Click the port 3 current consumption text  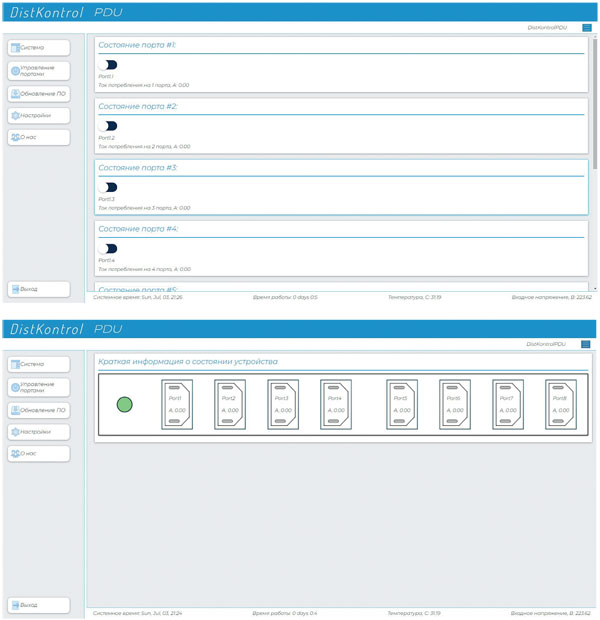coord(144,208)
